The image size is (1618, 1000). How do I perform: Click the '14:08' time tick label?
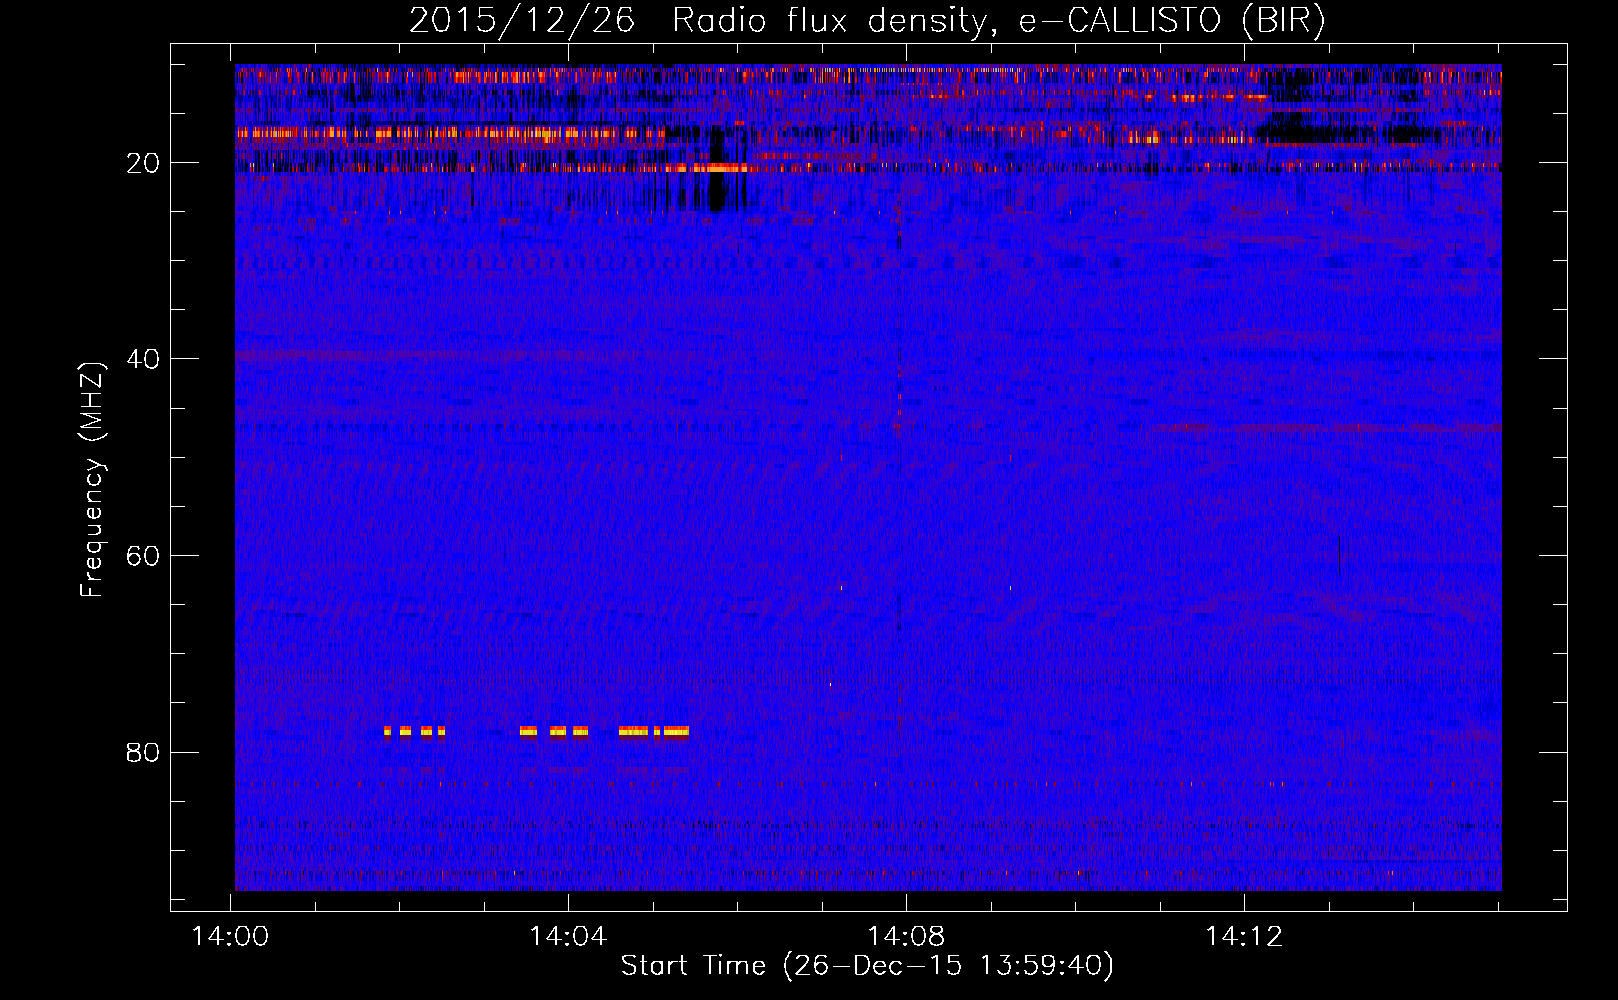(x=906, y=937)
